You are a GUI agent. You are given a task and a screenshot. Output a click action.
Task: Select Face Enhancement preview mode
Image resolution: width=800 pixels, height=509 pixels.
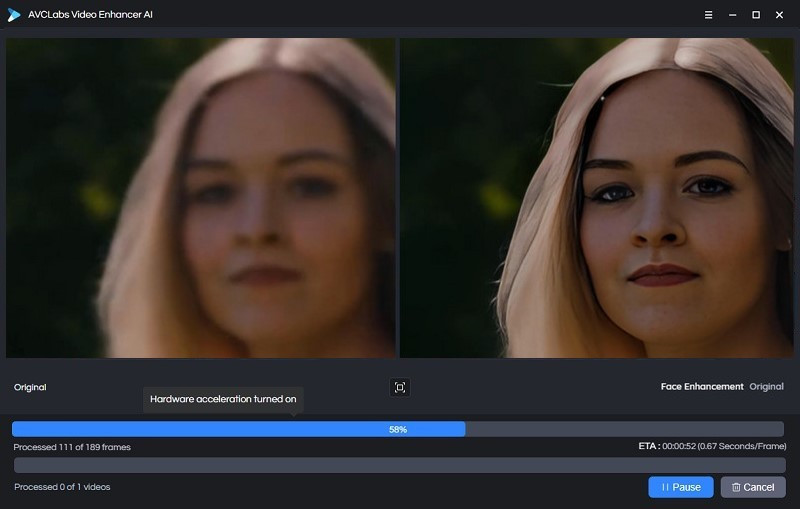(x=702, y=387)
